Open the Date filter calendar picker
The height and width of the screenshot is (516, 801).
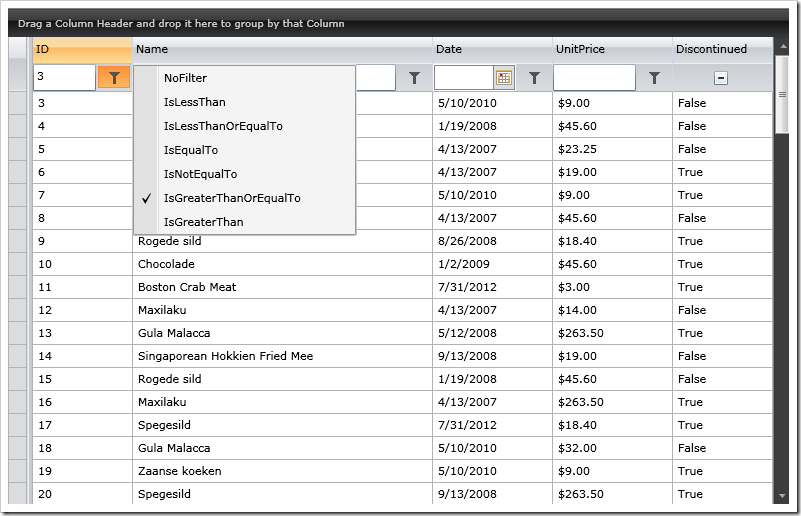tap(504, 78)
